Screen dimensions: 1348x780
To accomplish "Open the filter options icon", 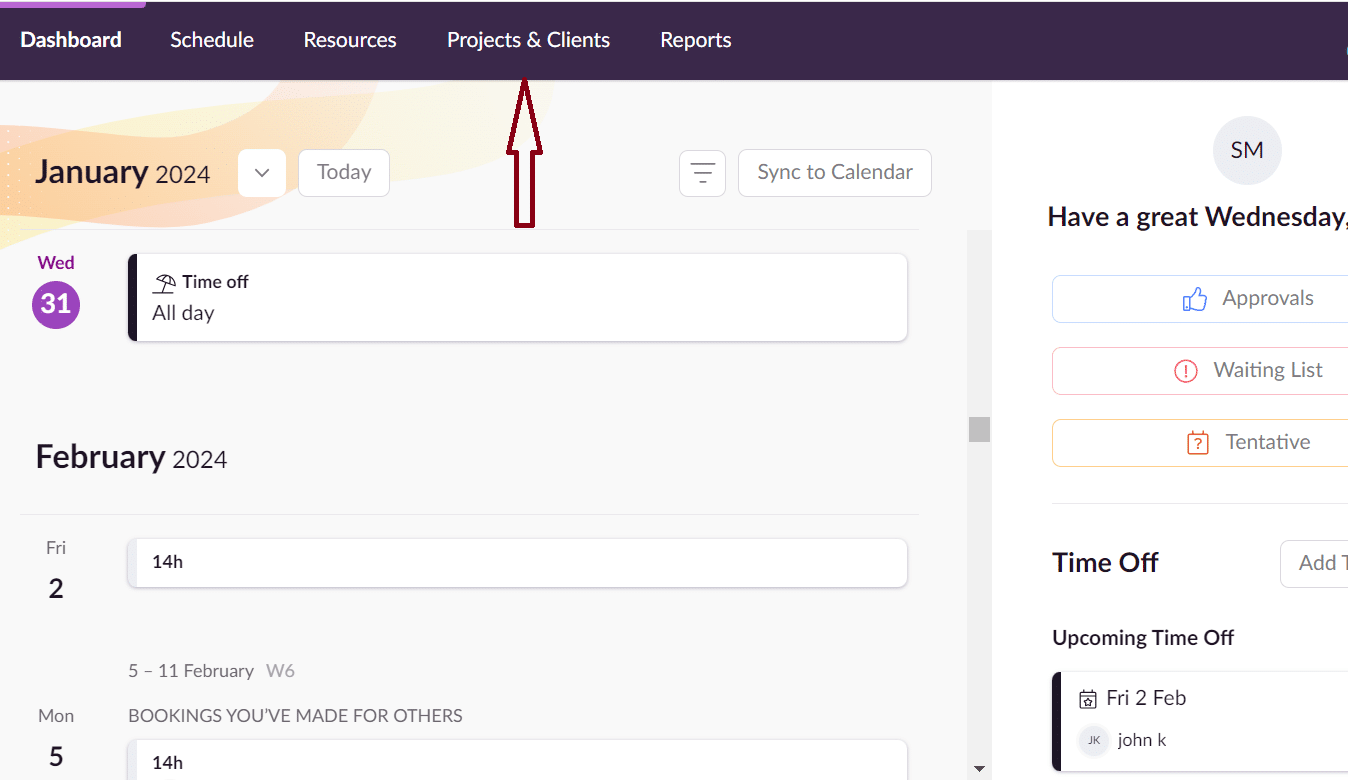I will pos(702,173).
